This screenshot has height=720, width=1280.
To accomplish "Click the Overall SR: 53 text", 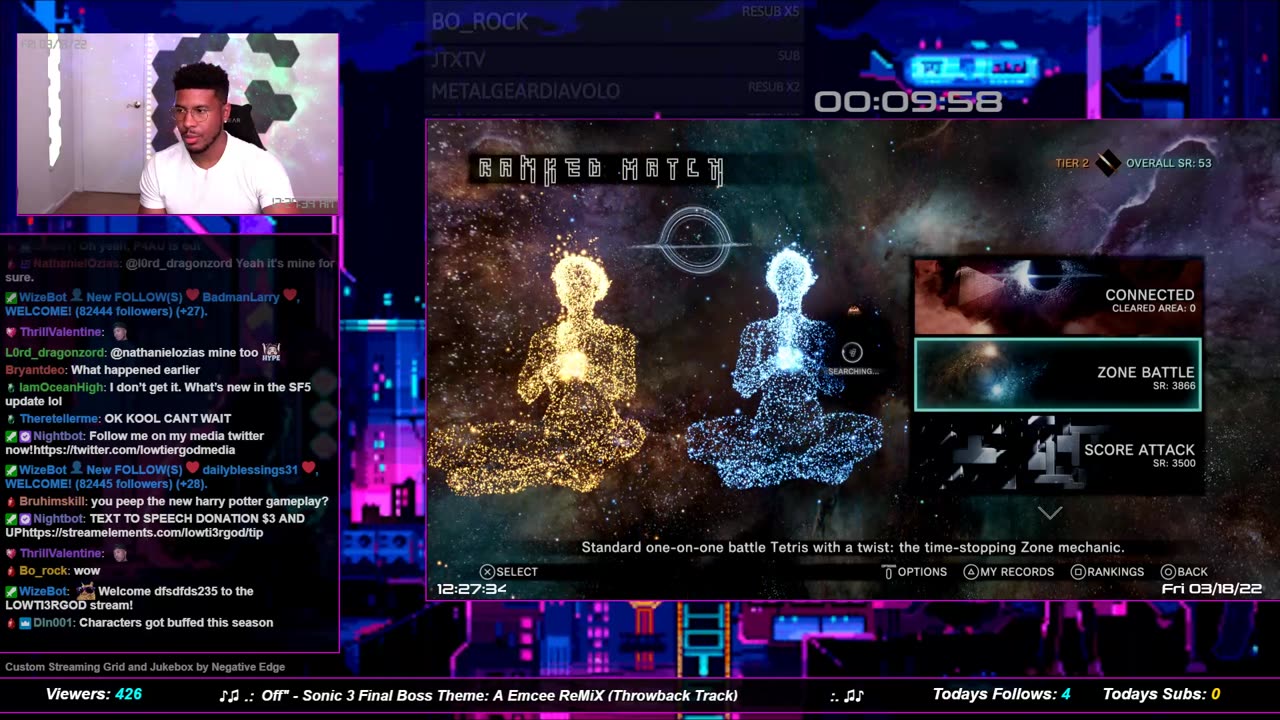I will 1168,163.
